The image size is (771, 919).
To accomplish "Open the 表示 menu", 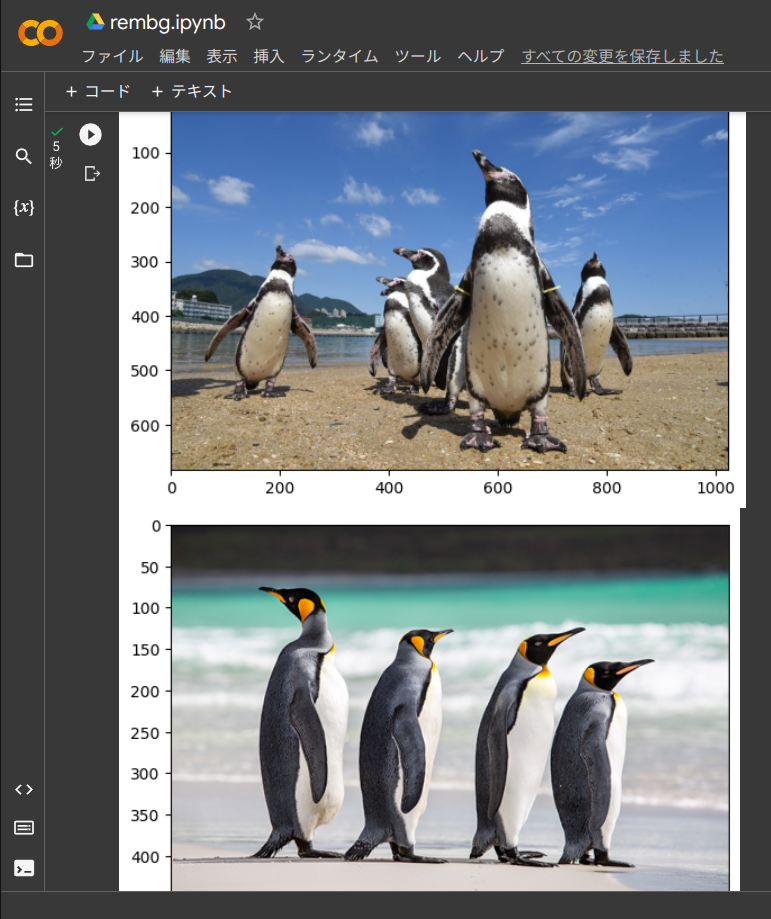I will point(222,56).
